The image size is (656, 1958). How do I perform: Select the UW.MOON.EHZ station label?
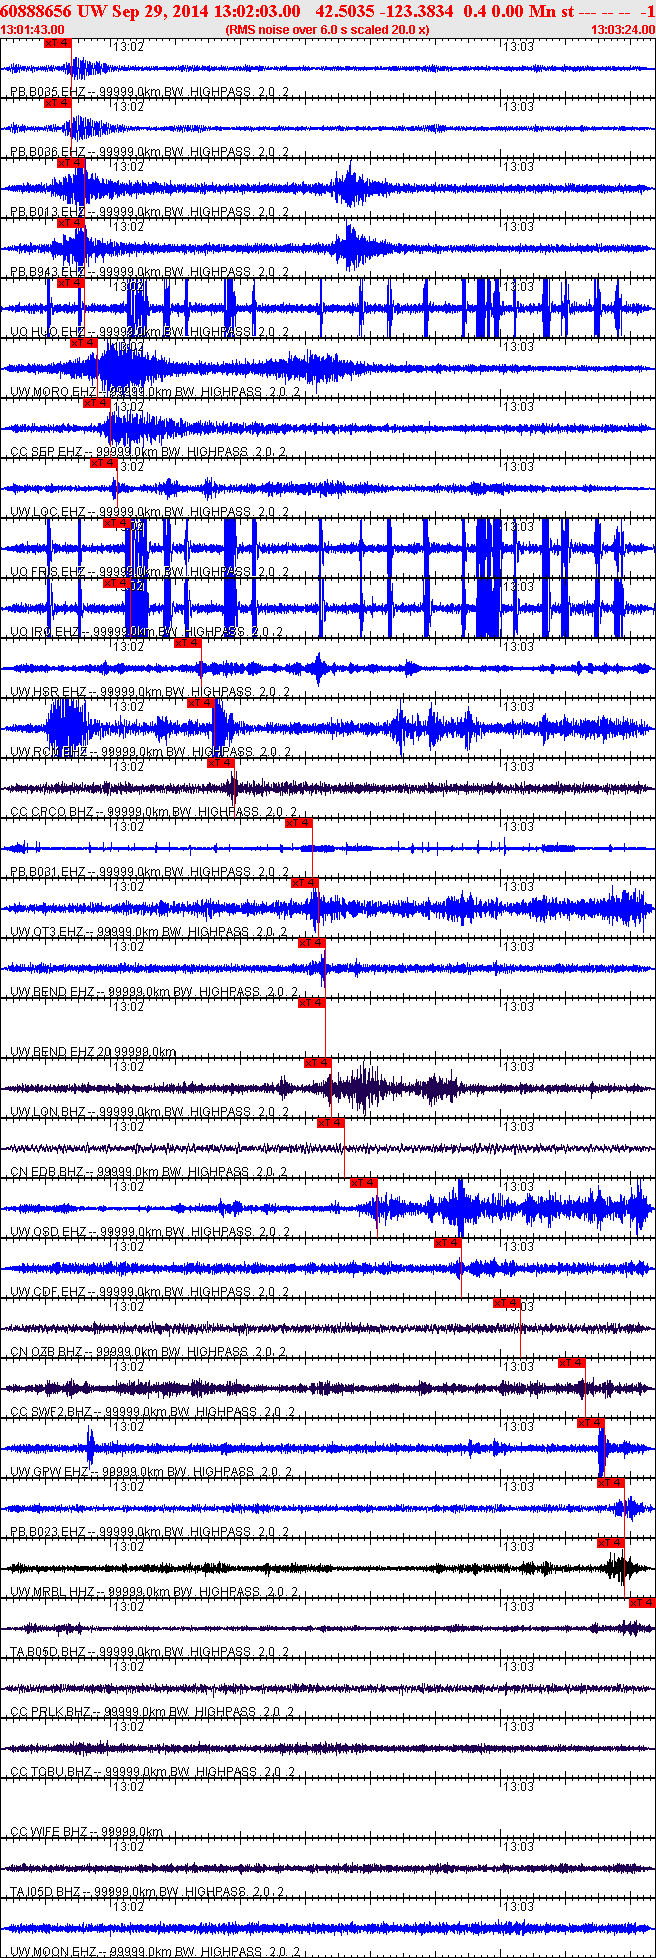coord(49,1952)
